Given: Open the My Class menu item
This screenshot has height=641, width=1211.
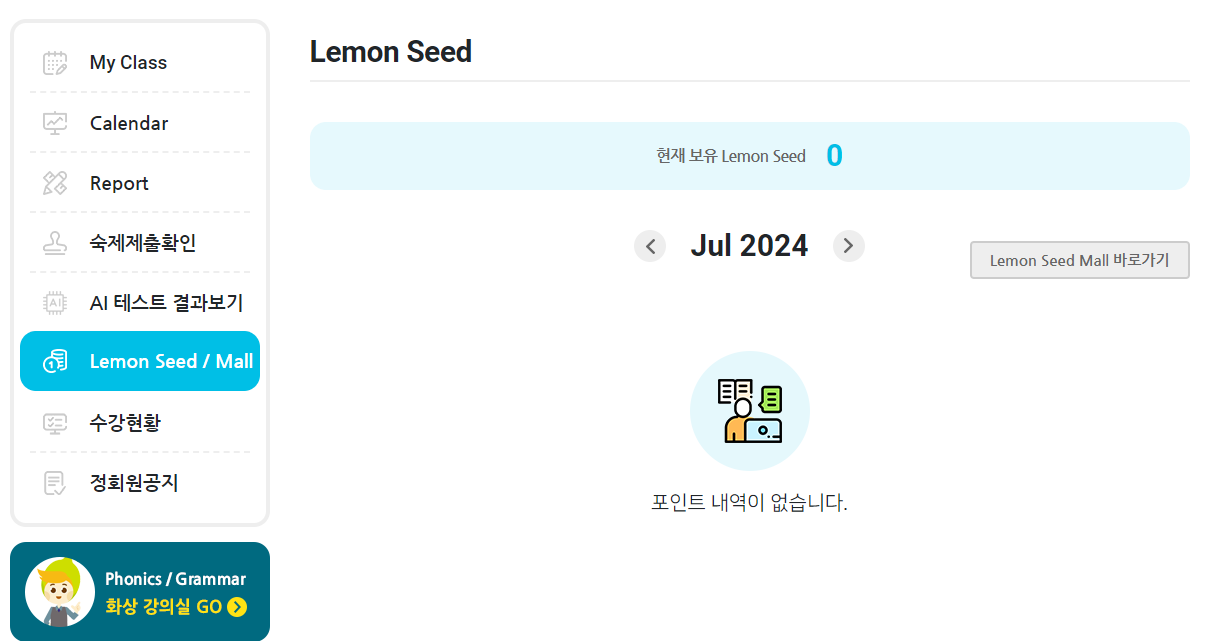Looking at the screenshot, I should (128, 63).
